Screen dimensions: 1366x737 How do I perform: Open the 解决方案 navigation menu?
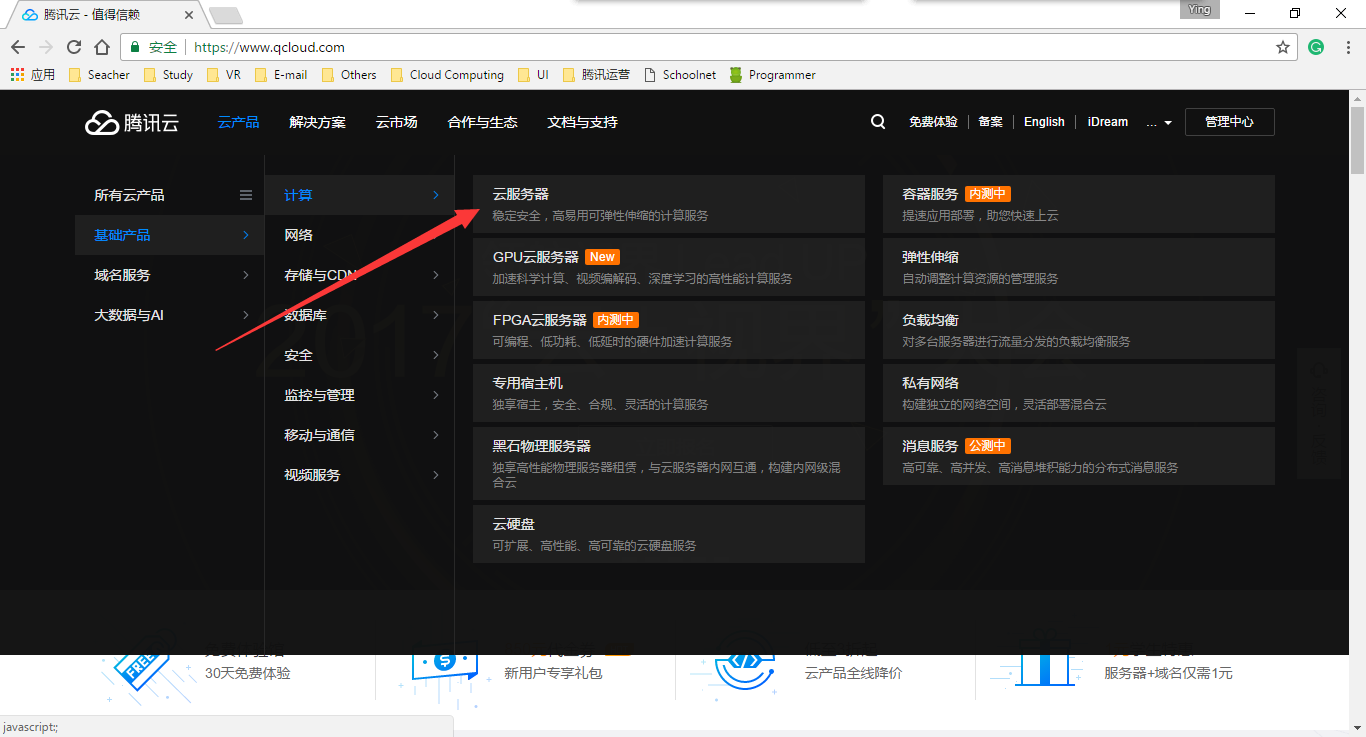[317, 122]
